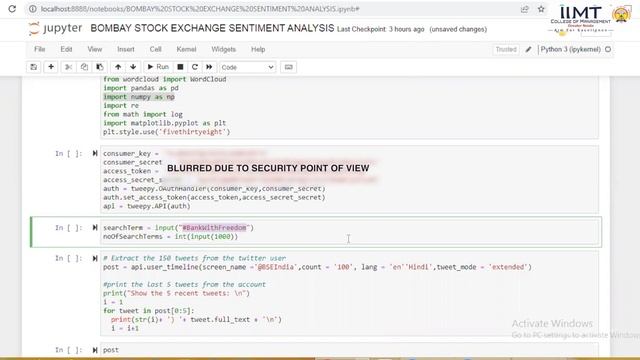
Task: Open the Edit menu
Action: tap(66, 49)
